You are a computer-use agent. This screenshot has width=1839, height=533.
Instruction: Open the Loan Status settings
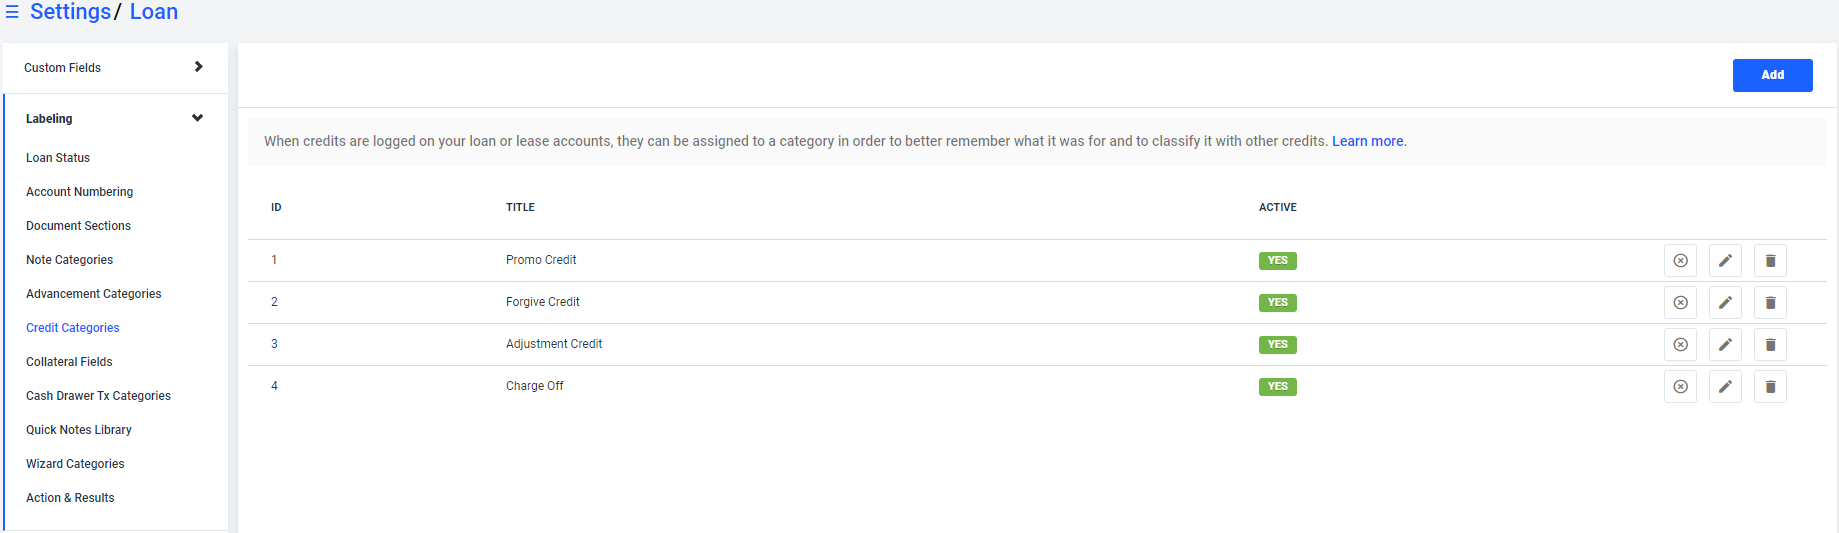[x=58, y=158]
